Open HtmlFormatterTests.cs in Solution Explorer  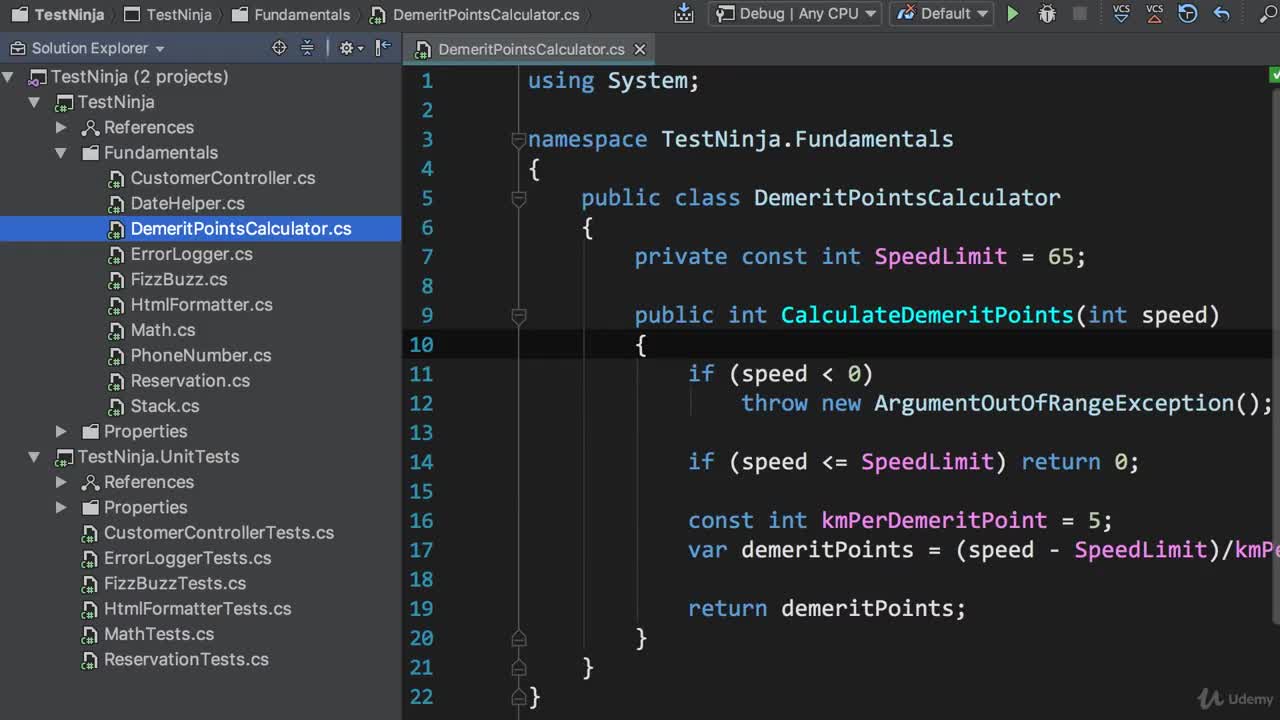(198, 609)
